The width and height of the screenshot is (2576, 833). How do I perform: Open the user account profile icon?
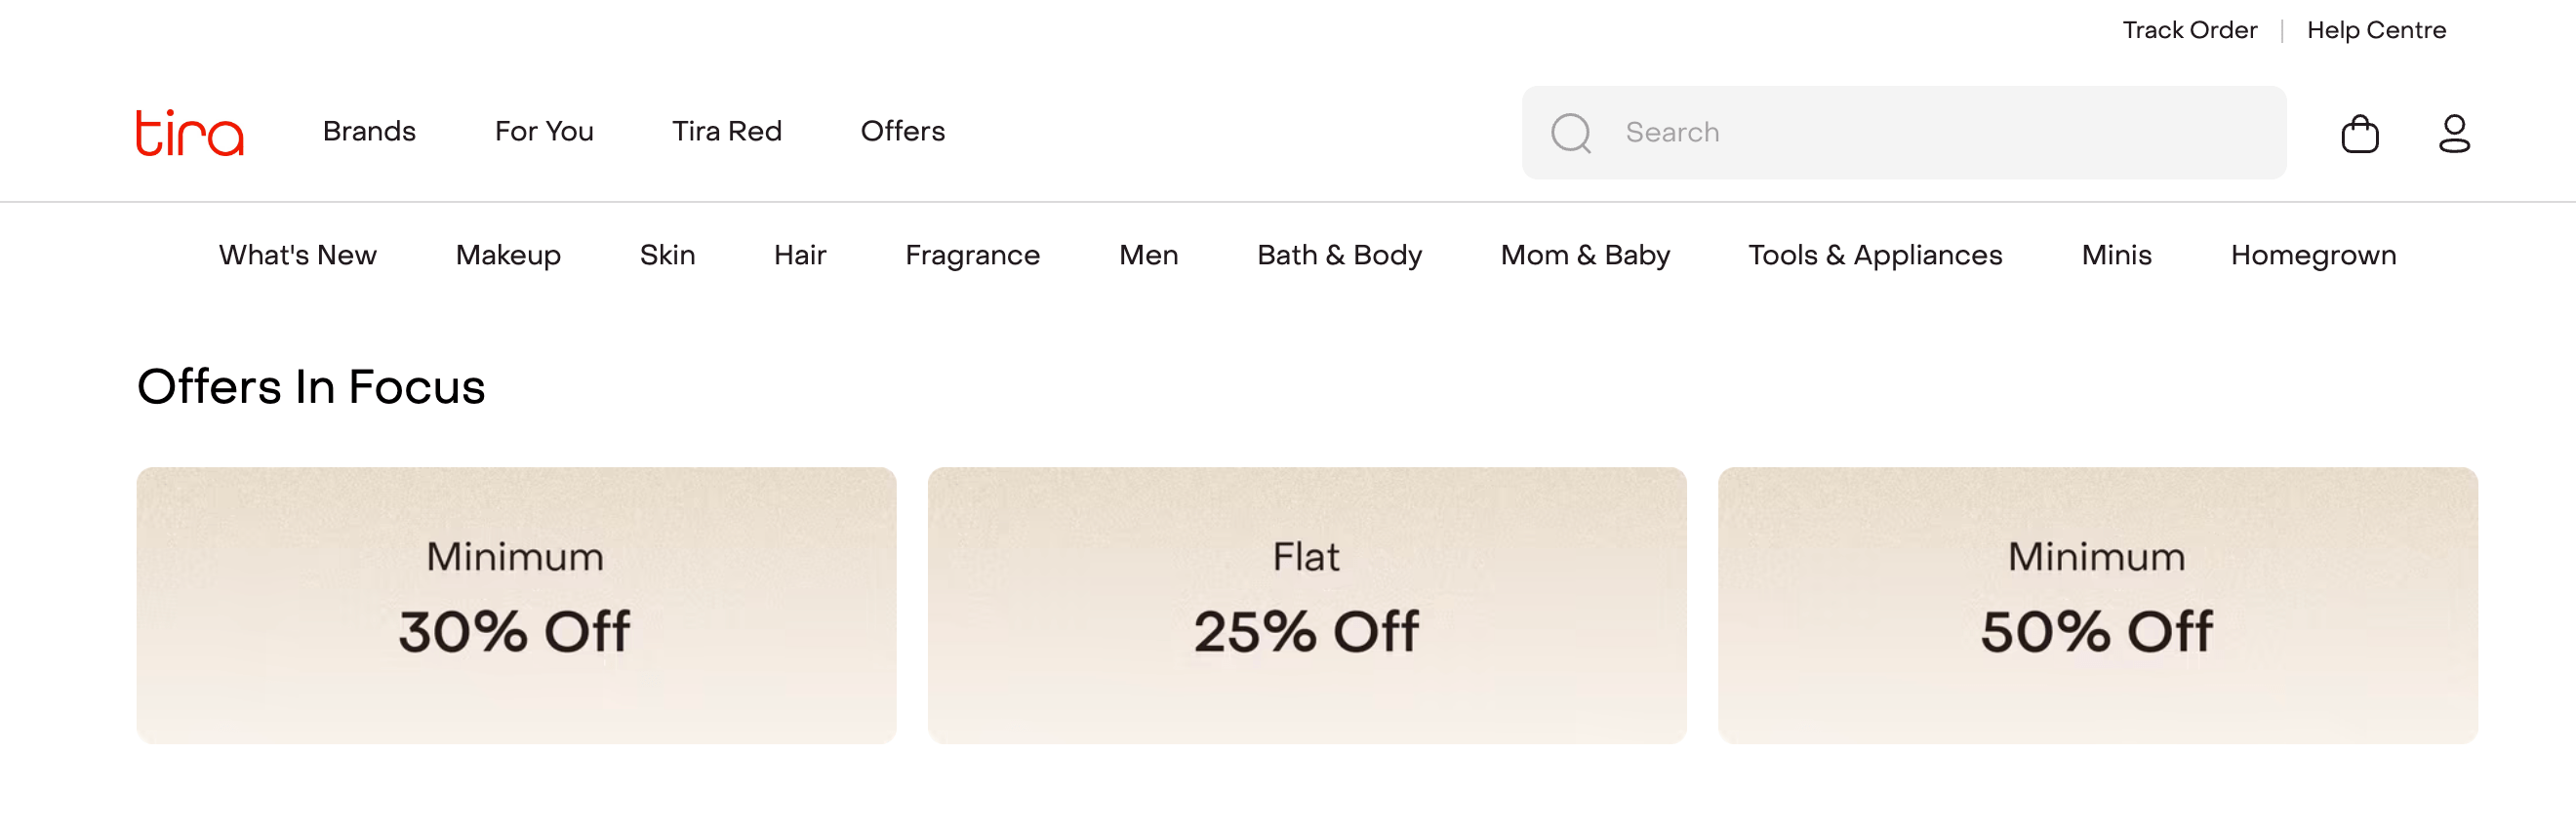pos(2453,133)
